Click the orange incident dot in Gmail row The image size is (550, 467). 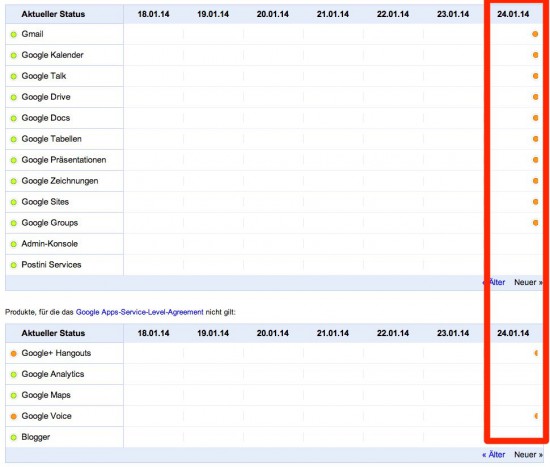click(535, 34)
